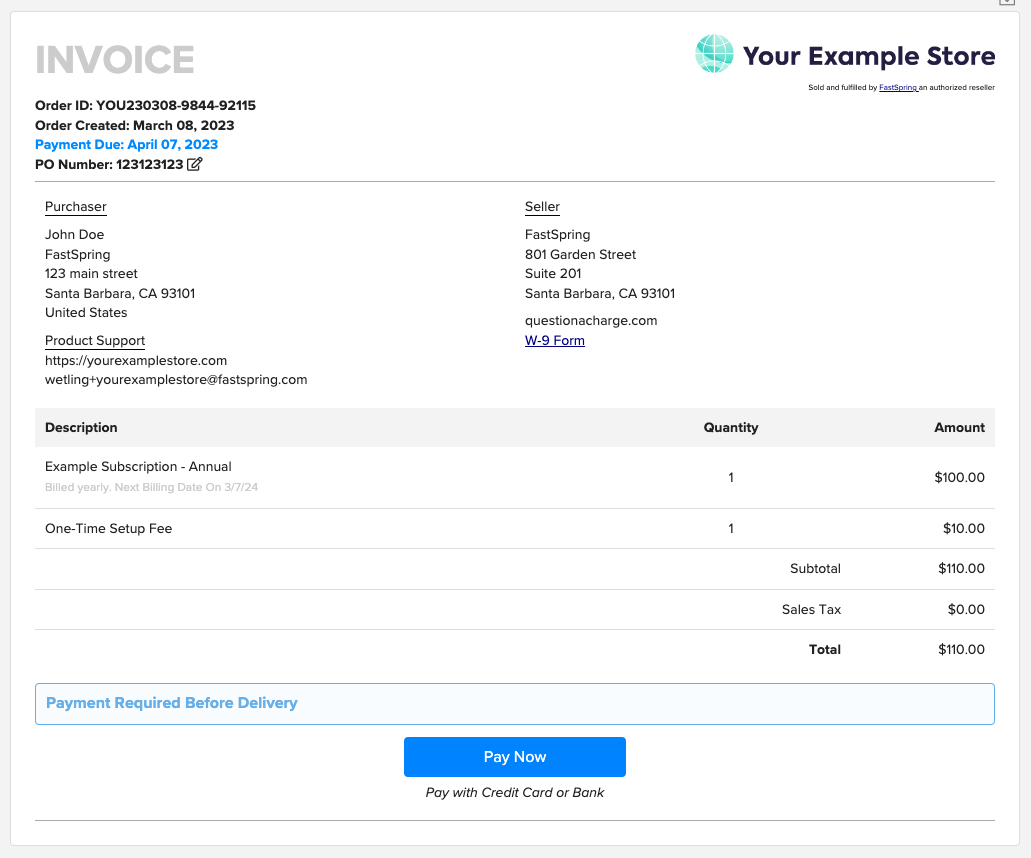Select the Seller section heading
Viewport: 1031px width, 858px height.
[x=542, y=207]
